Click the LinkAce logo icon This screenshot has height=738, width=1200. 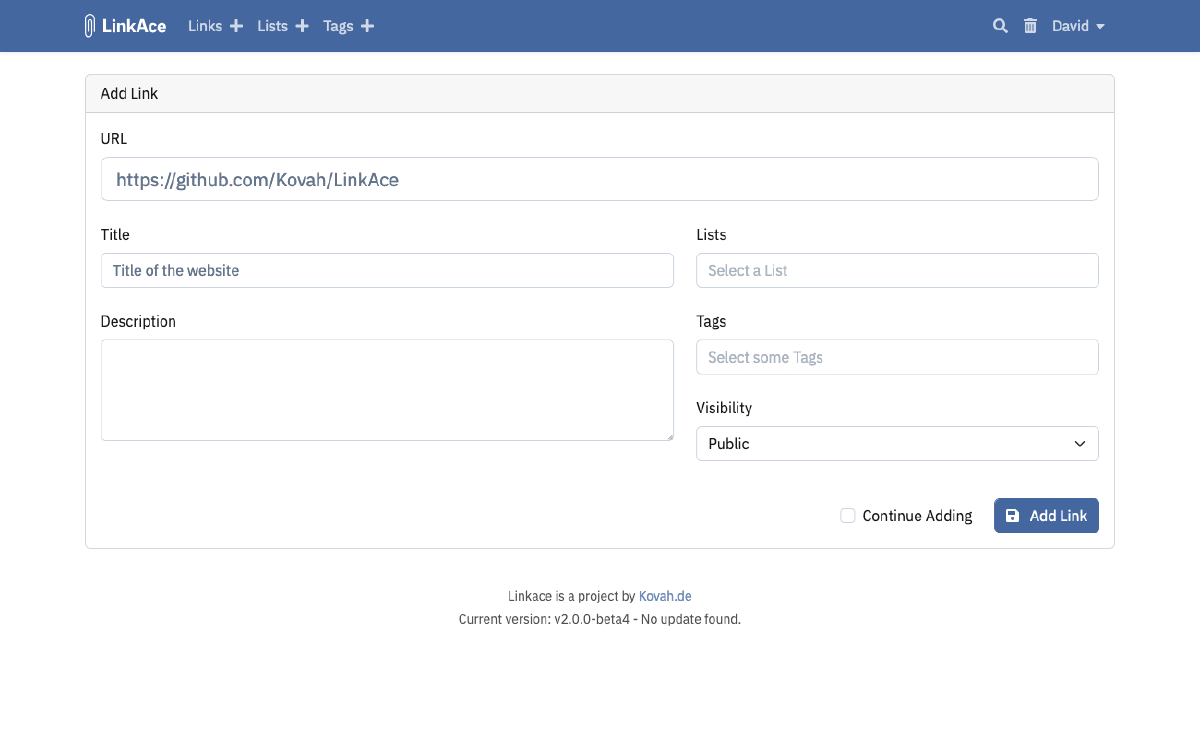click(90, 25)
